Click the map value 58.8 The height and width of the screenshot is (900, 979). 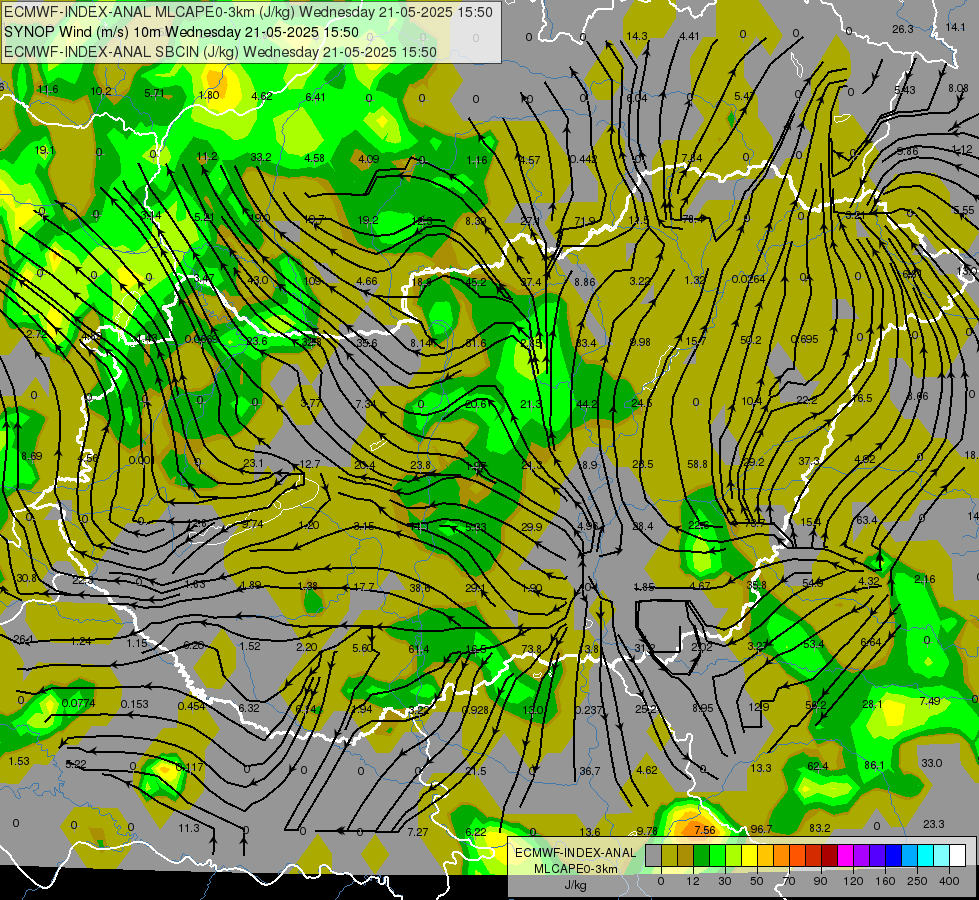coord(697,464)
